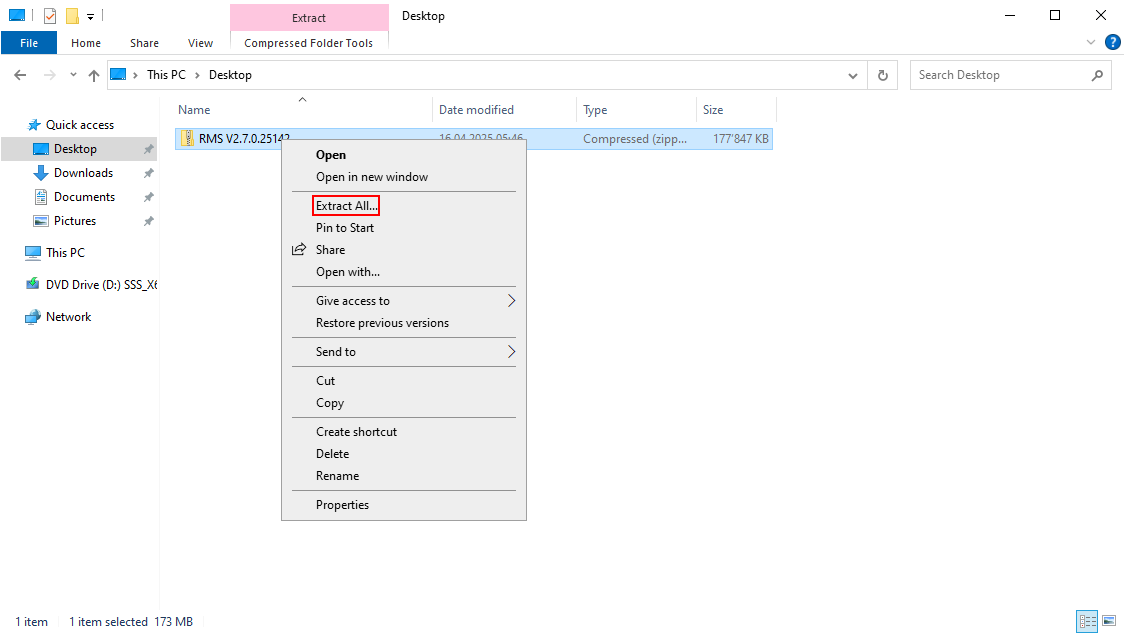Choose Cut in the context menu
The image size is (1125, 634).
pos(404,382)
